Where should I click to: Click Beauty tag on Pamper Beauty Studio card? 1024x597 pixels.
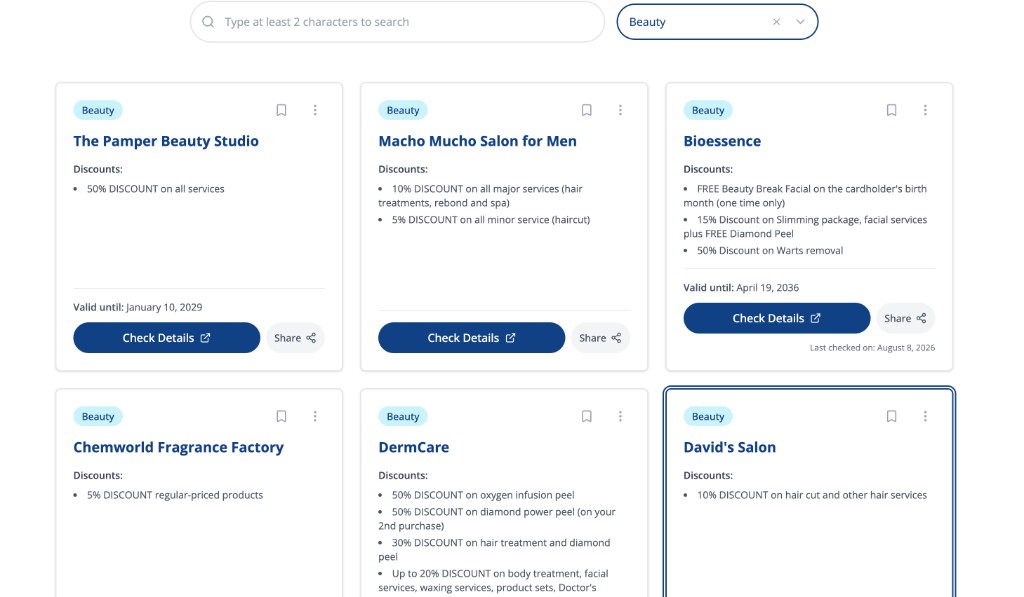98,110
